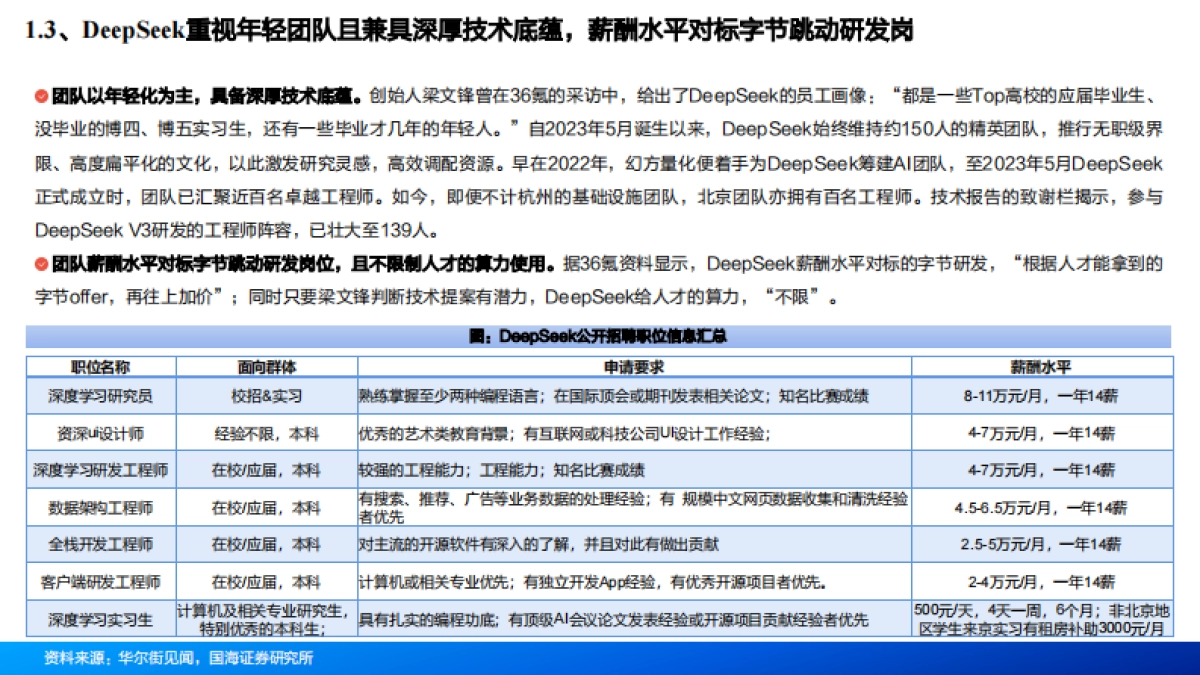Screen dimensions: 1200x675
Task: Click the 深度学习研发工程师 cell
Action: (x=103, y=469)
